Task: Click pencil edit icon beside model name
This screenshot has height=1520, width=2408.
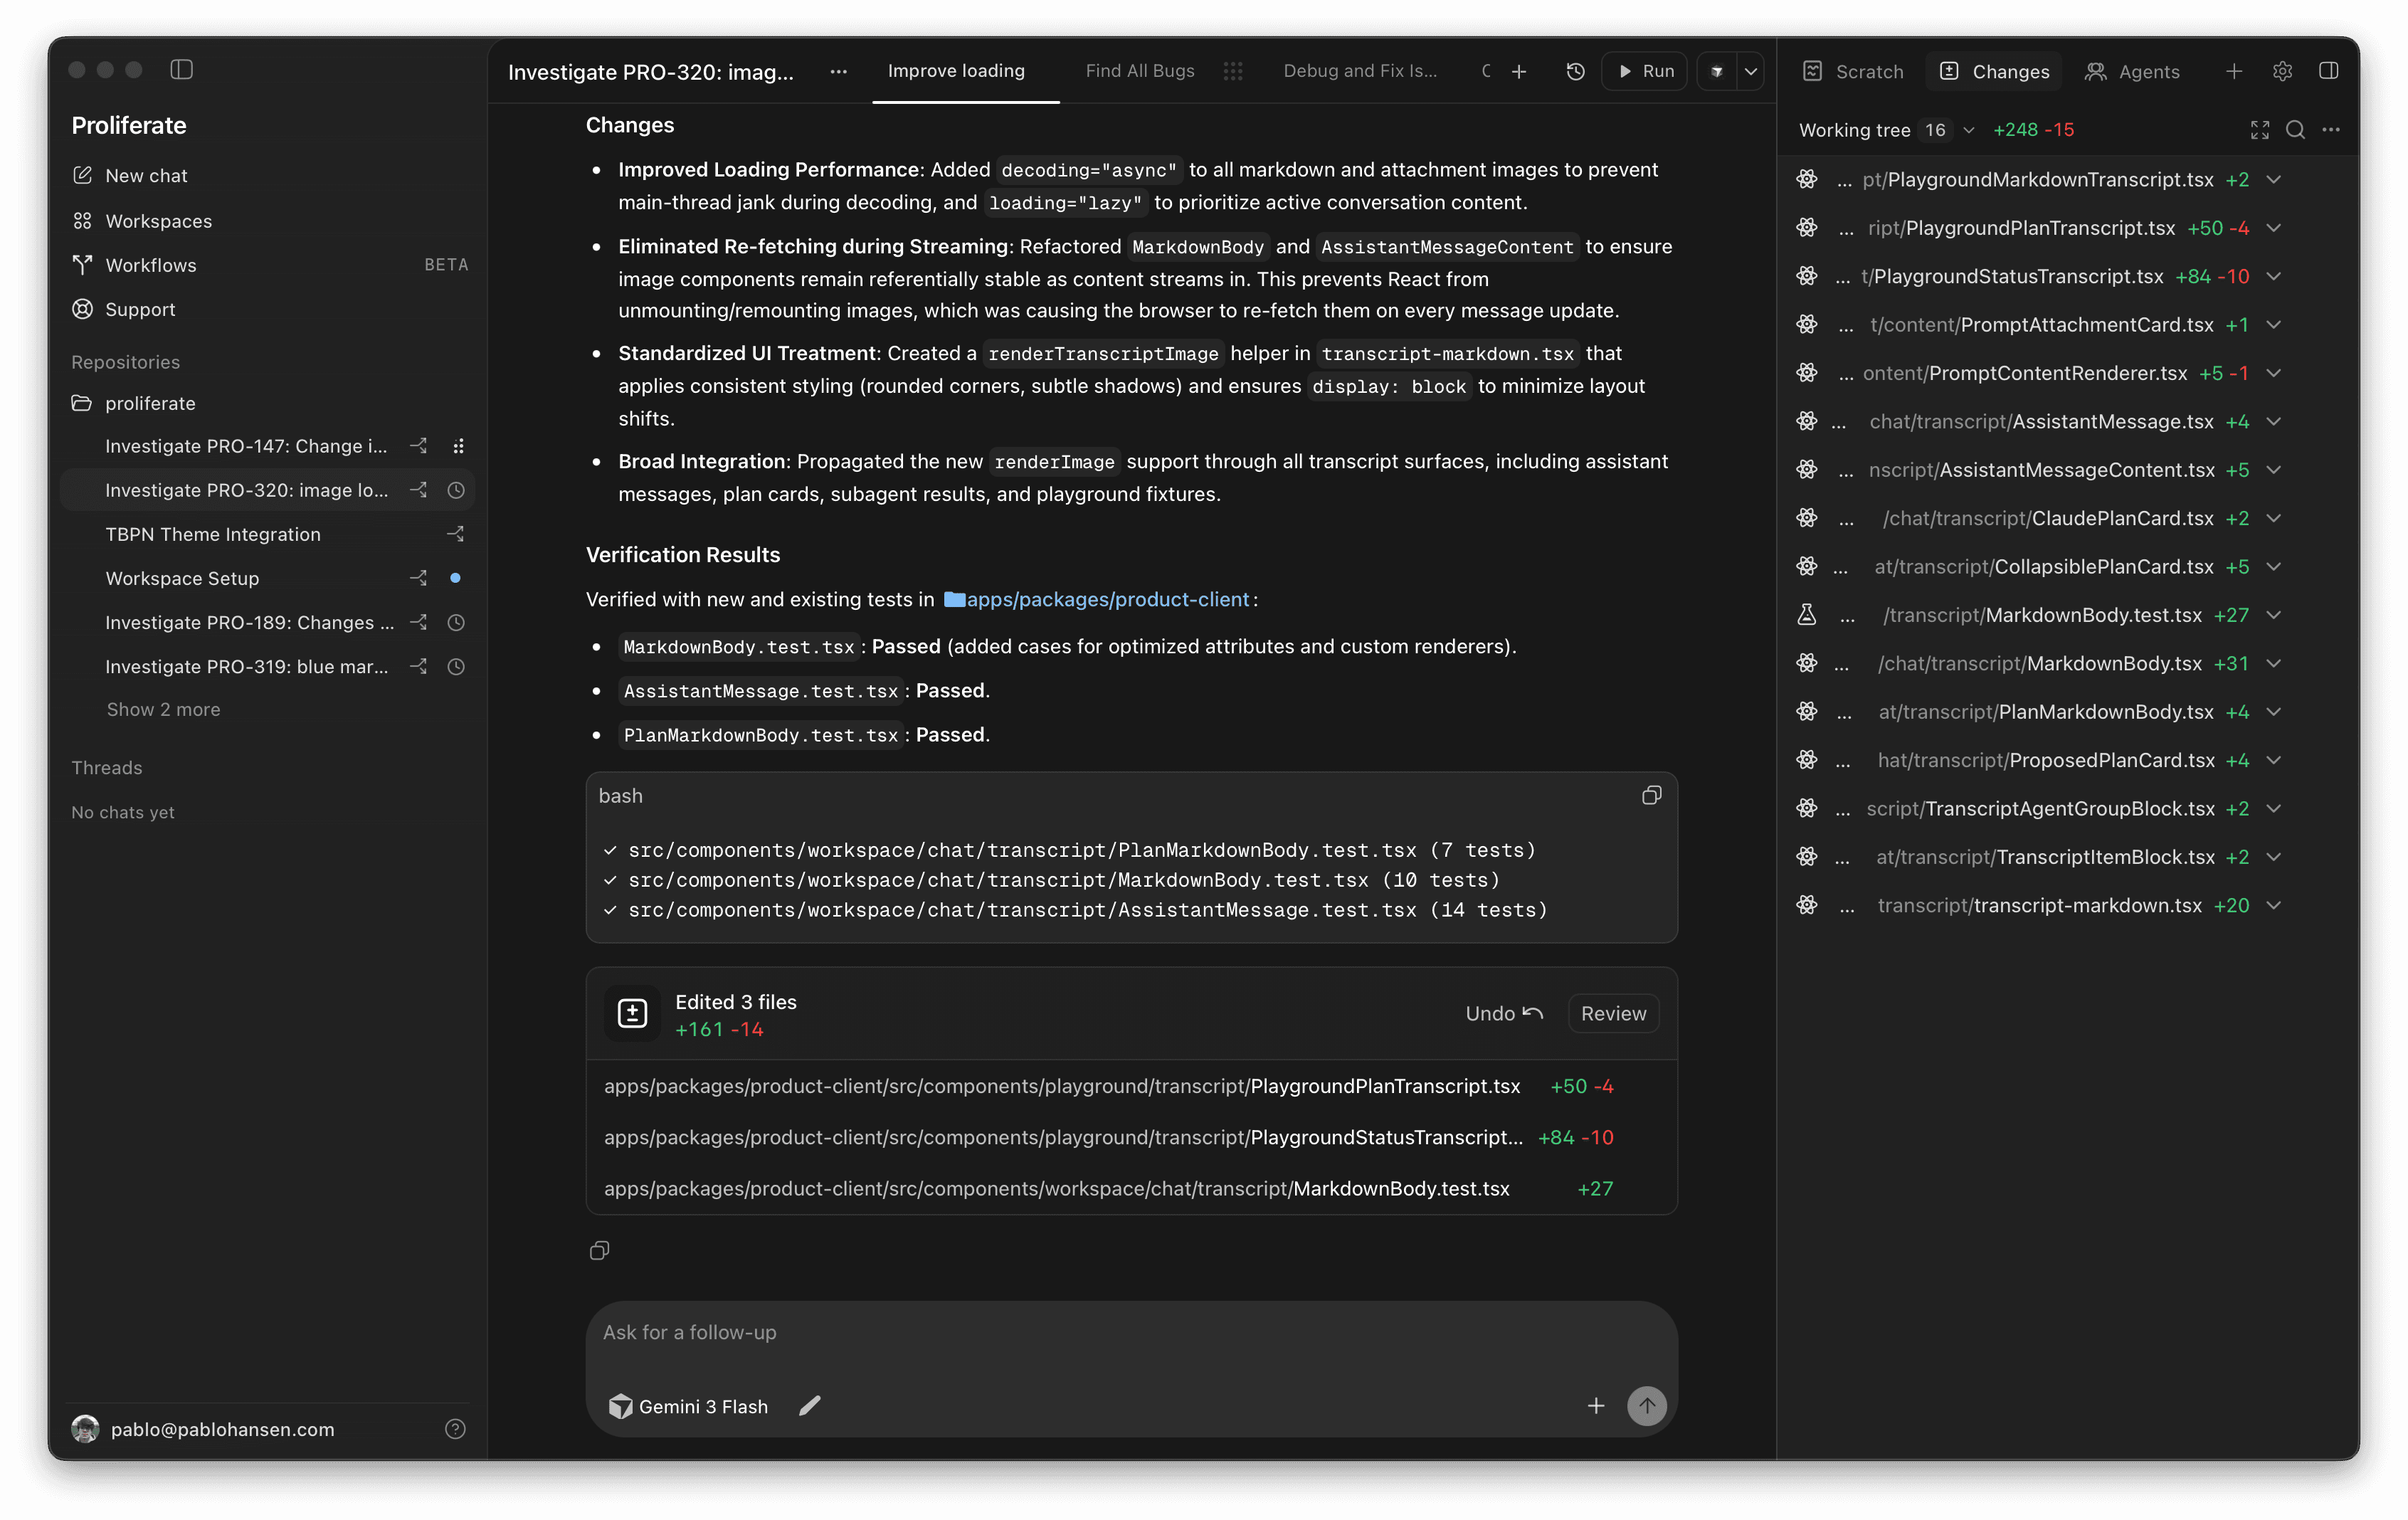Action: 810,1407
